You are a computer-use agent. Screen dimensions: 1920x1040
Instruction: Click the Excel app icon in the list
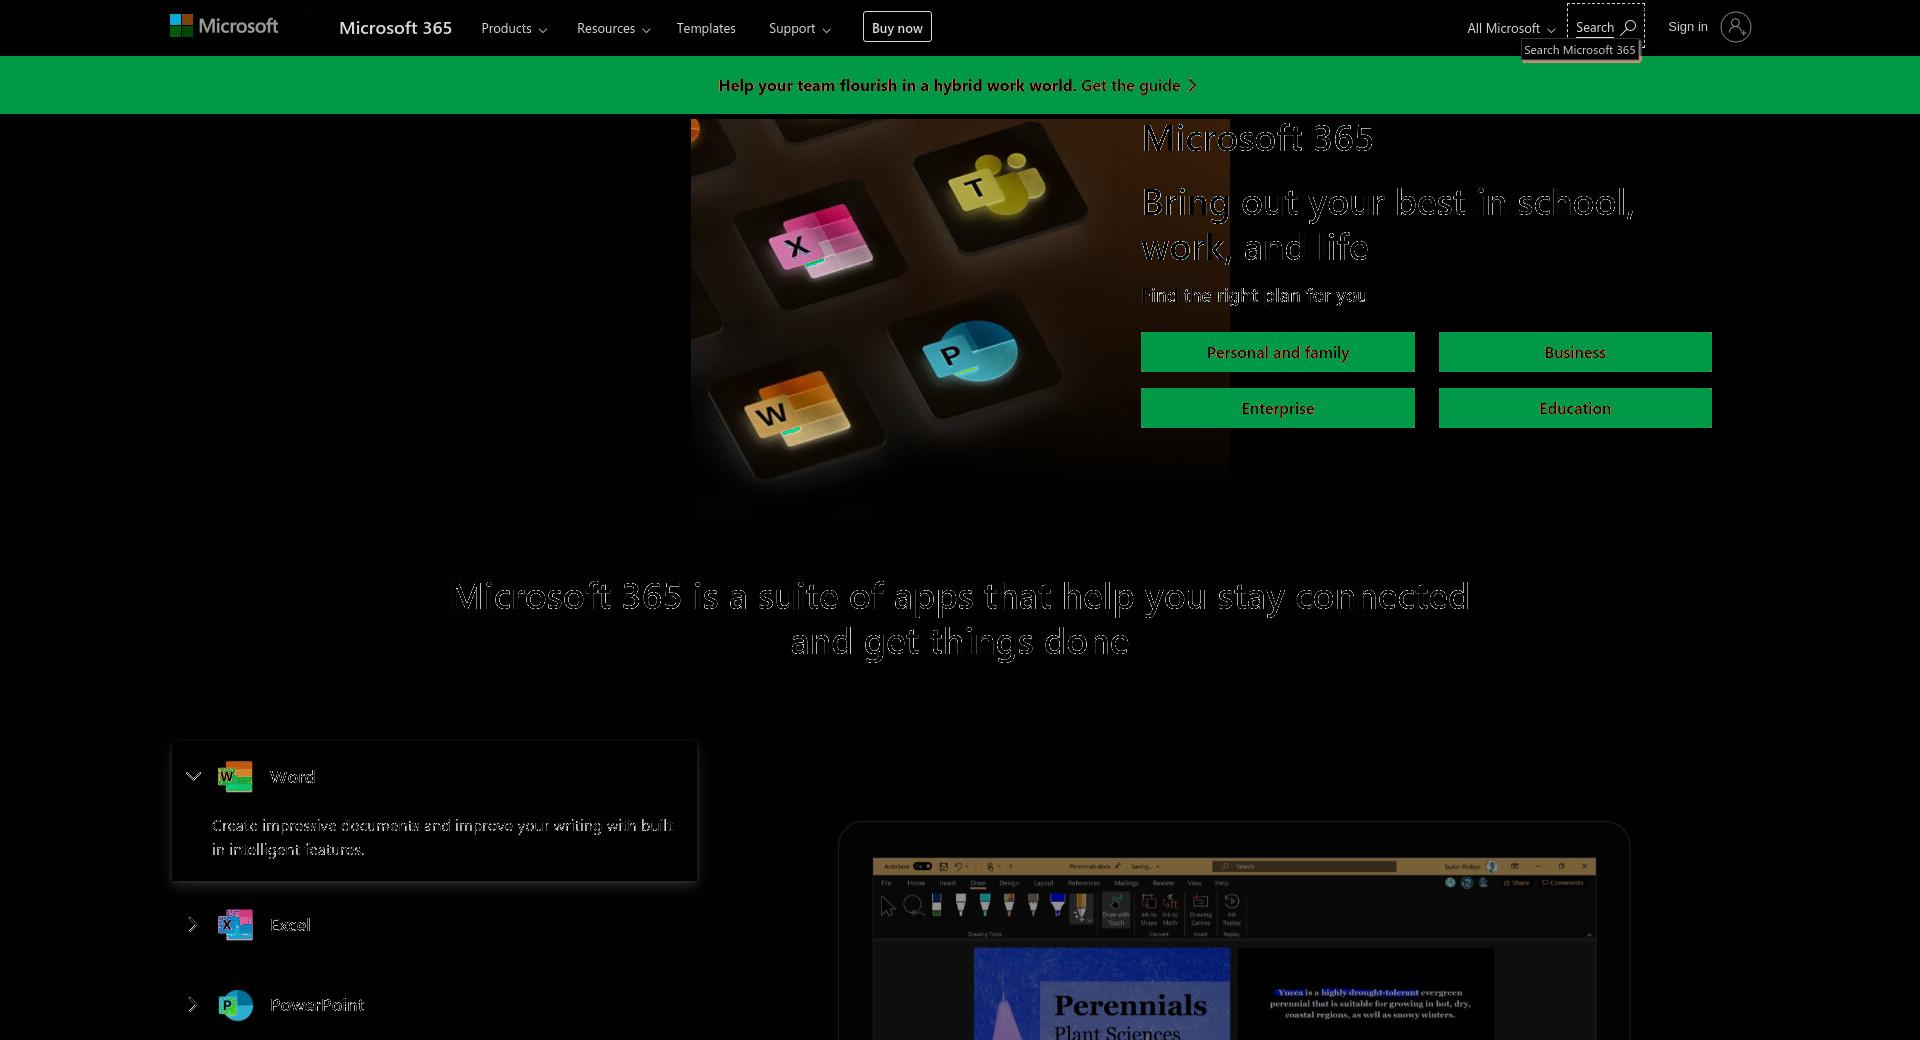pos(235,925)
